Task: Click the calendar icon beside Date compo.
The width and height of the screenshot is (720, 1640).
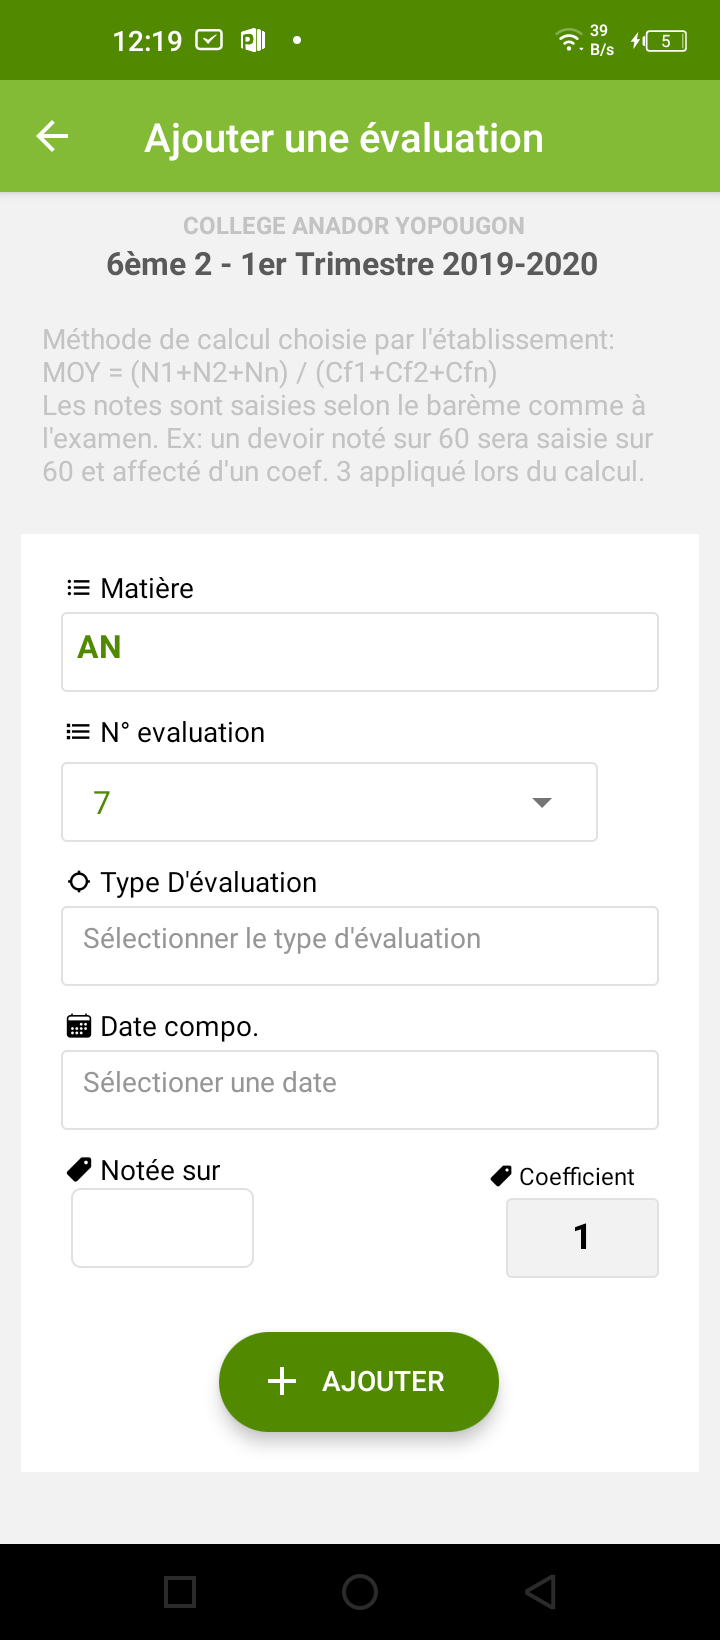Action: pos(78,1026)
